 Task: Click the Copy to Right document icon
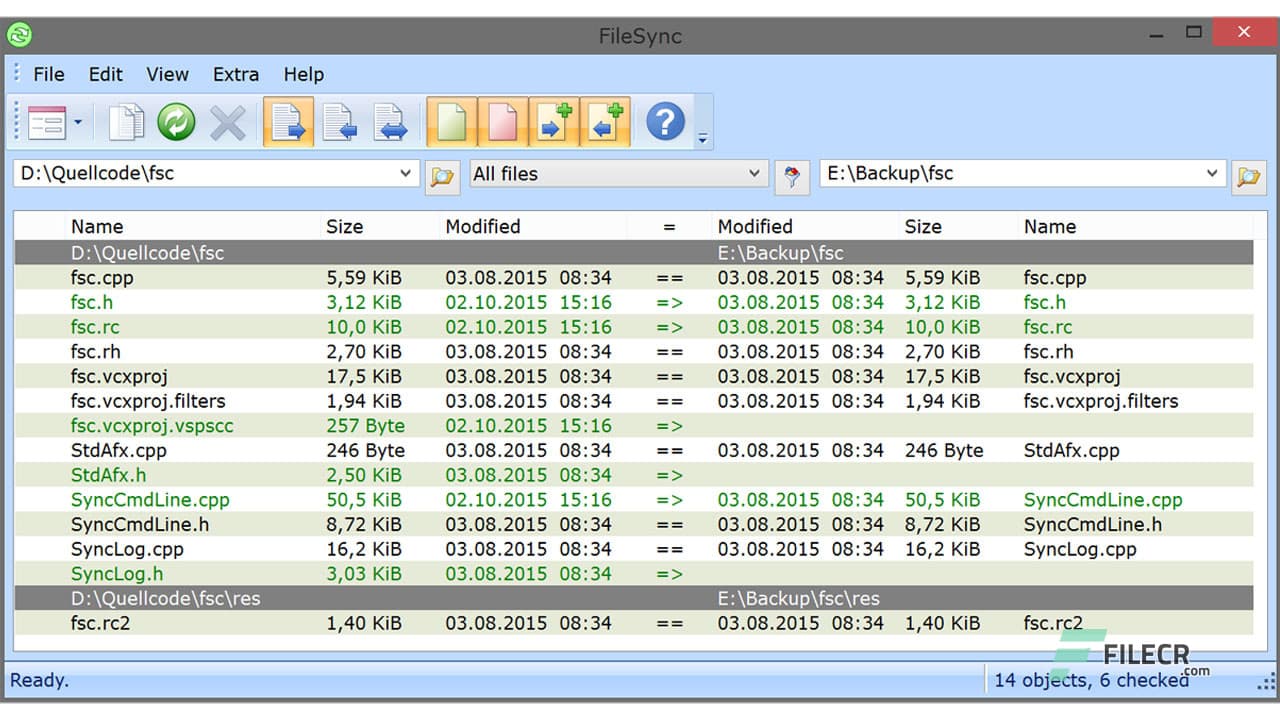point(288,121)
